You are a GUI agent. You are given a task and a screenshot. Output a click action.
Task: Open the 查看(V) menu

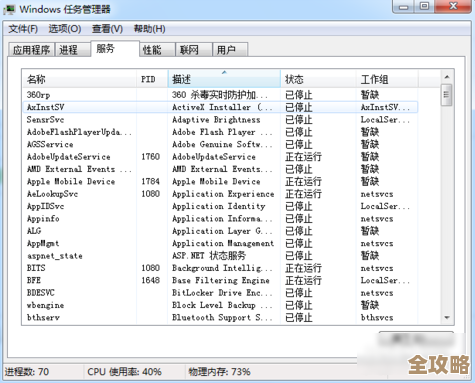click(107, 29)
